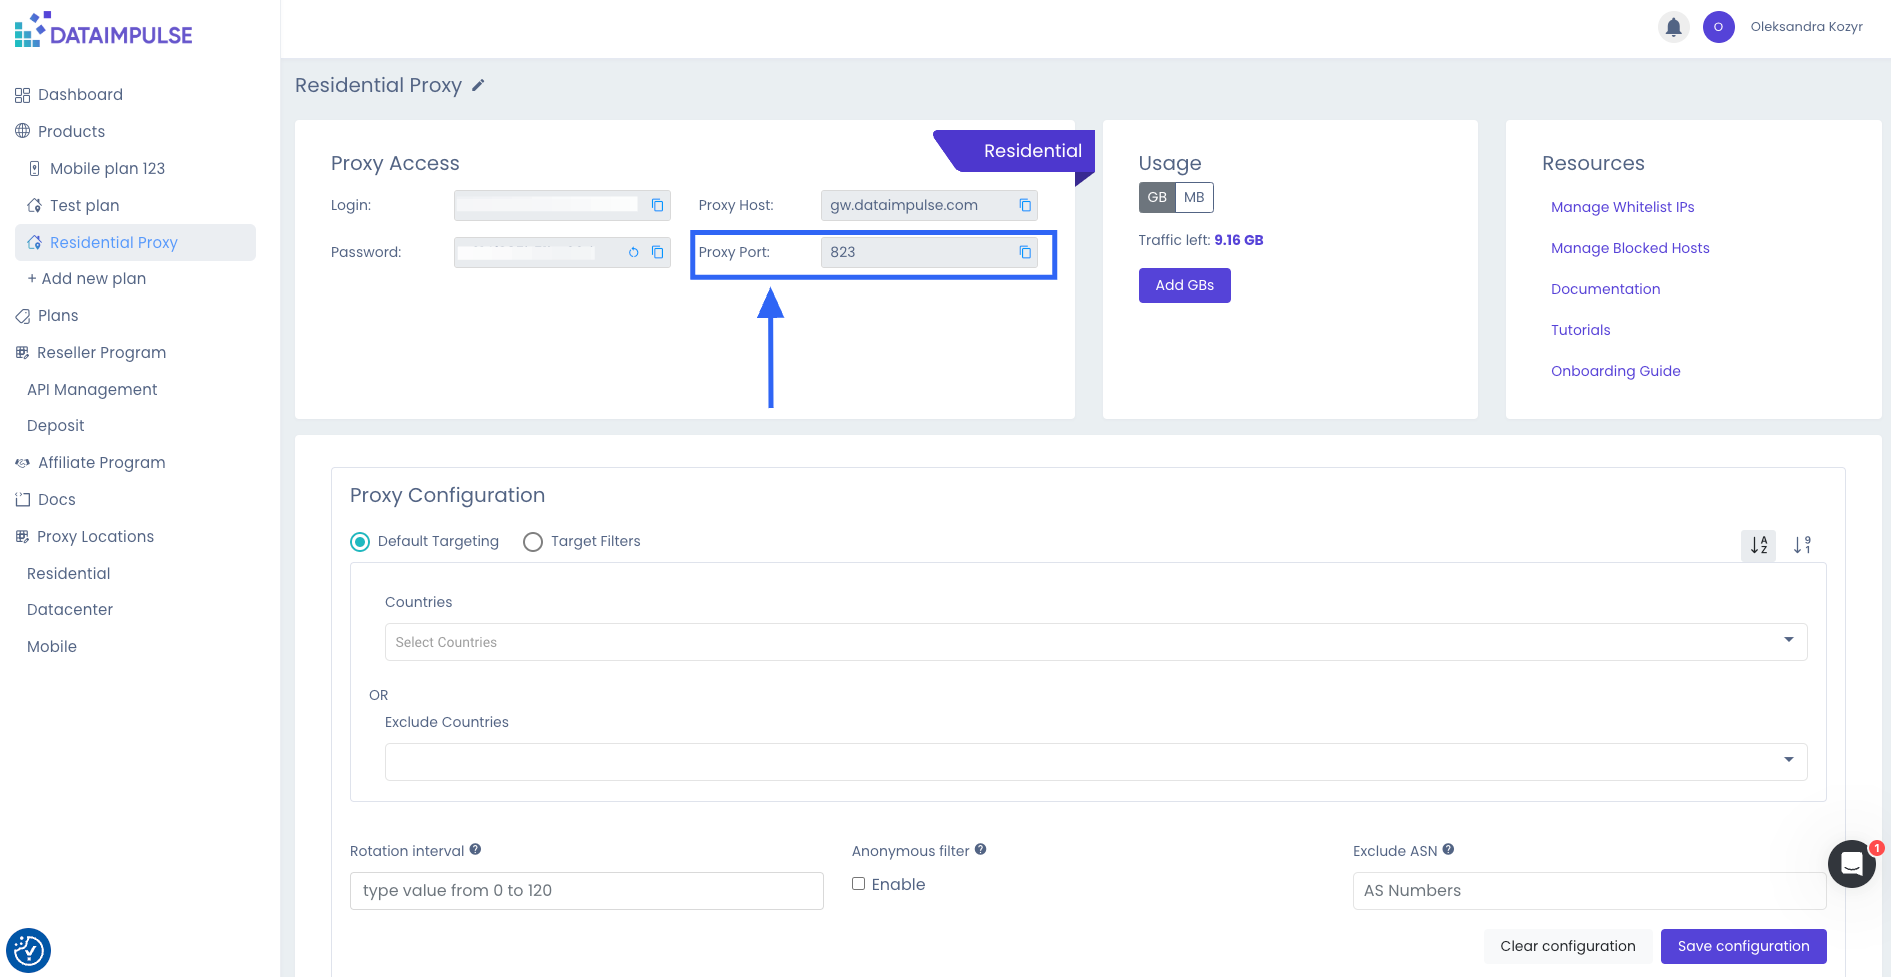Sort countries by numeric order

(x=1802, y=545)
